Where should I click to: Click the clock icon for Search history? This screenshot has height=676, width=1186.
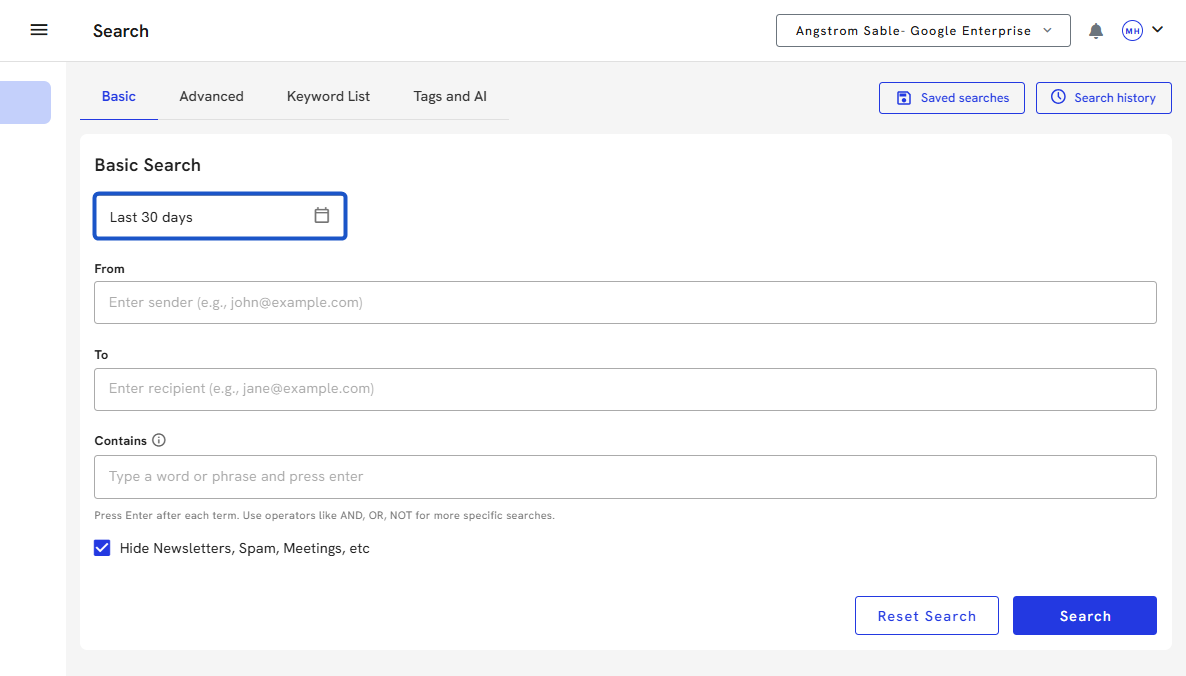[x=1058, y=97]
